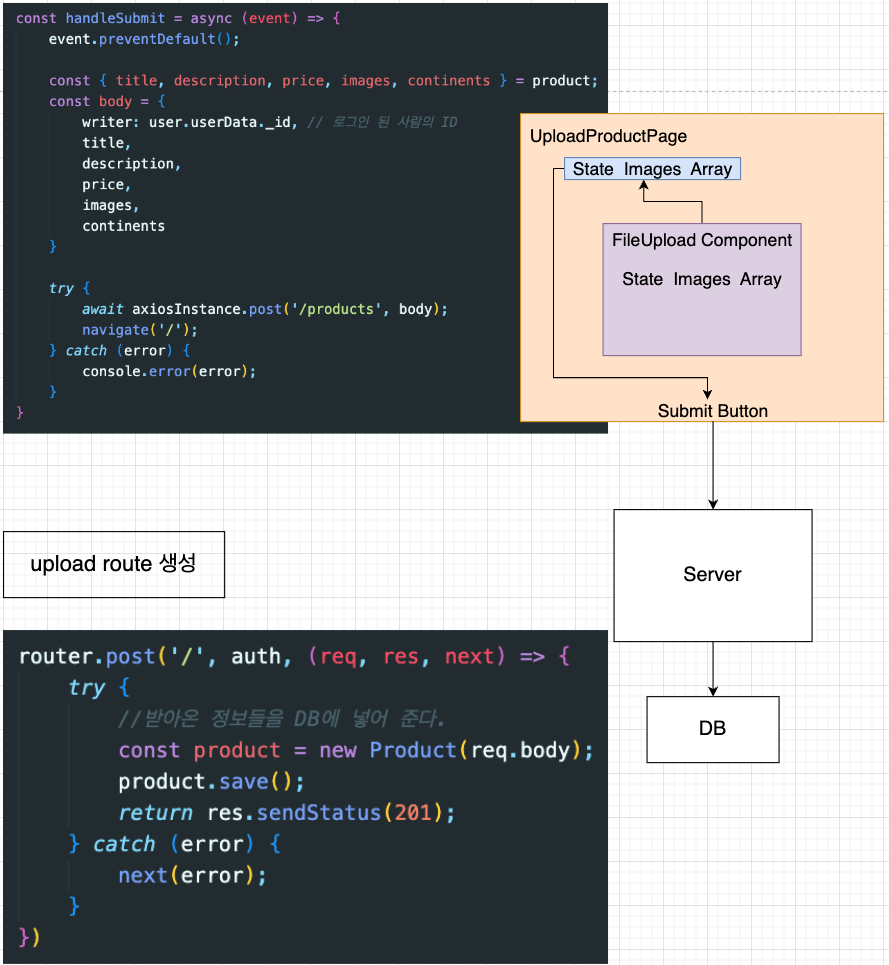The image size is (889, 965).
Task: Click the "router.post('/', auth," line
Action: (294, 657)
